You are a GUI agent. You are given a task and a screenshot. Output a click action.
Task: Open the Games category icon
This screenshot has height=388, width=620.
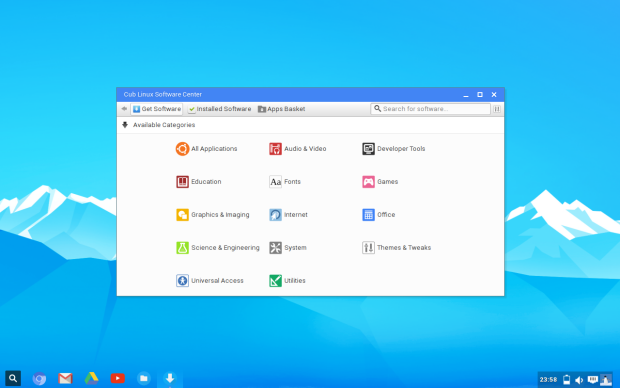click(368, 182)
